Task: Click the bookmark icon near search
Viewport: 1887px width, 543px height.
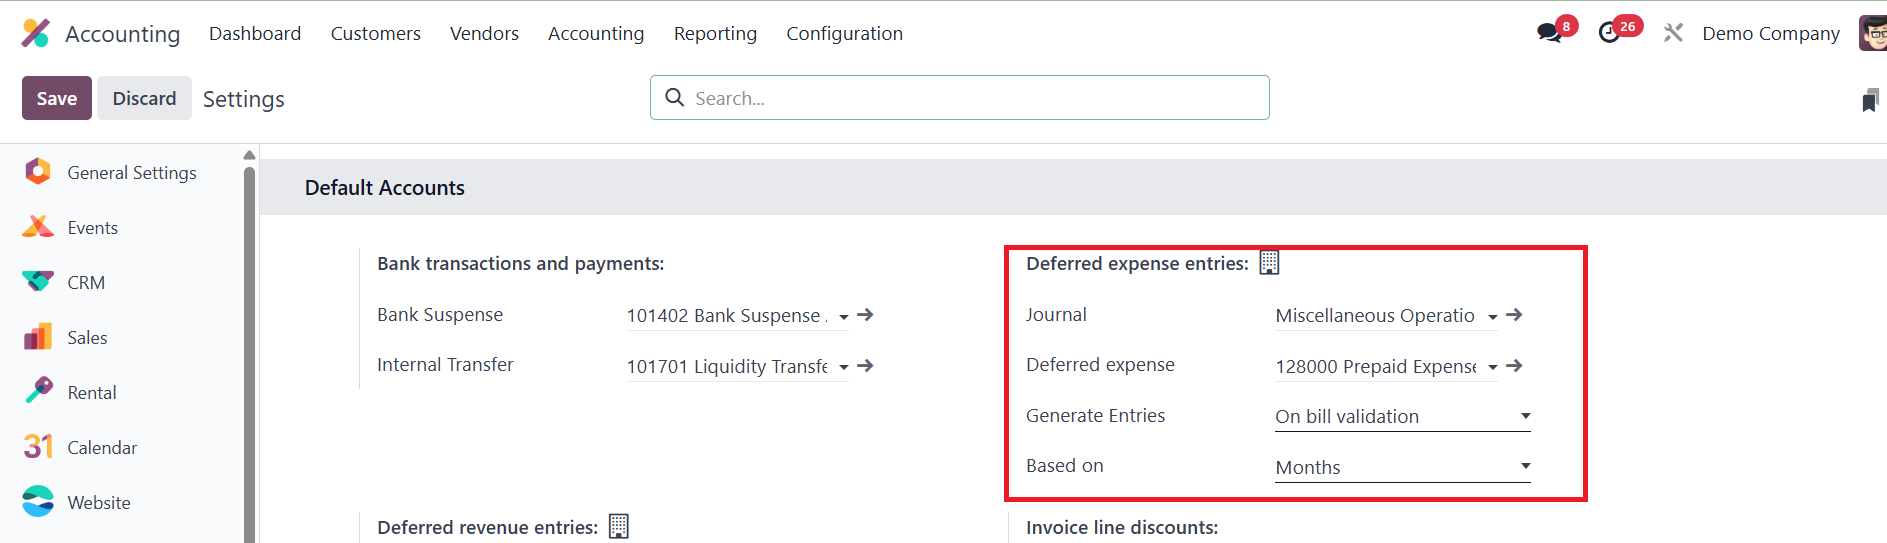Action: click(1869, 100)
